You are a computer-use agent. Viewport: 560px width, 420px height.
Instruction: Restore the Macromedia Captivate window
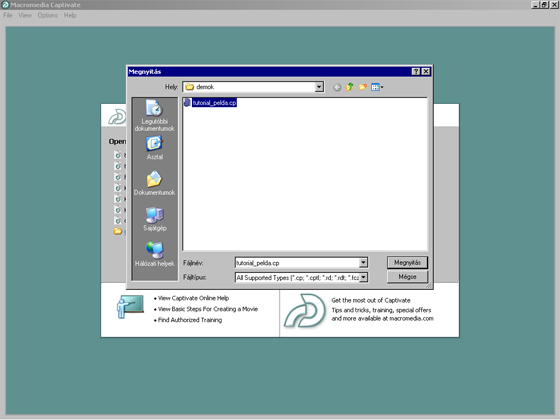(544, 5)
